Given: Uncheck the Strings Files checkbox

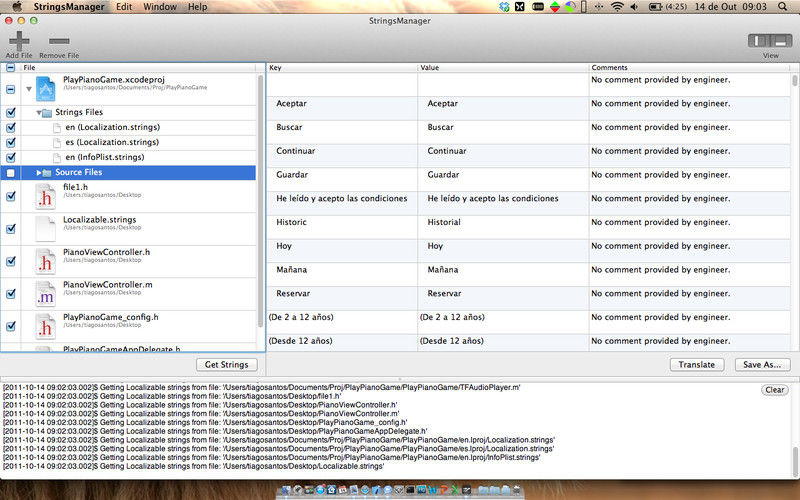Looking at the screenshot, I should click(11, 112).
